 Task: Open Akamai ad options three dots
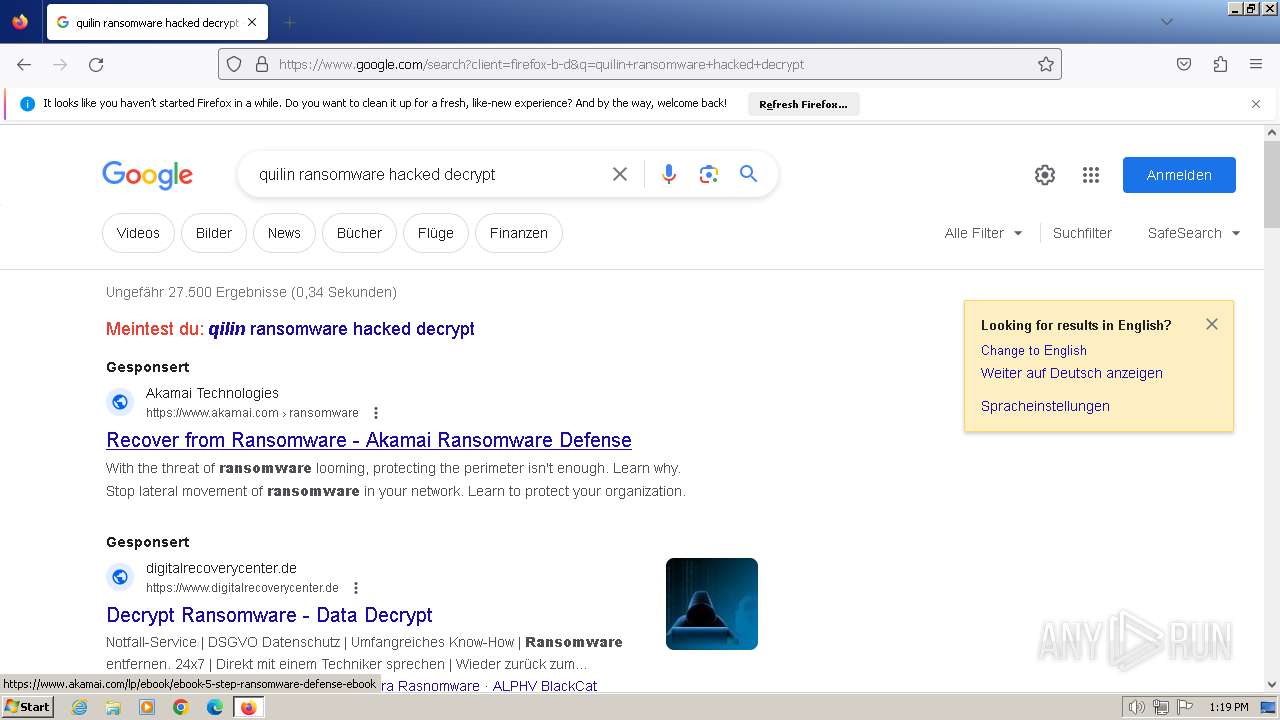click(x=376, y=413)
